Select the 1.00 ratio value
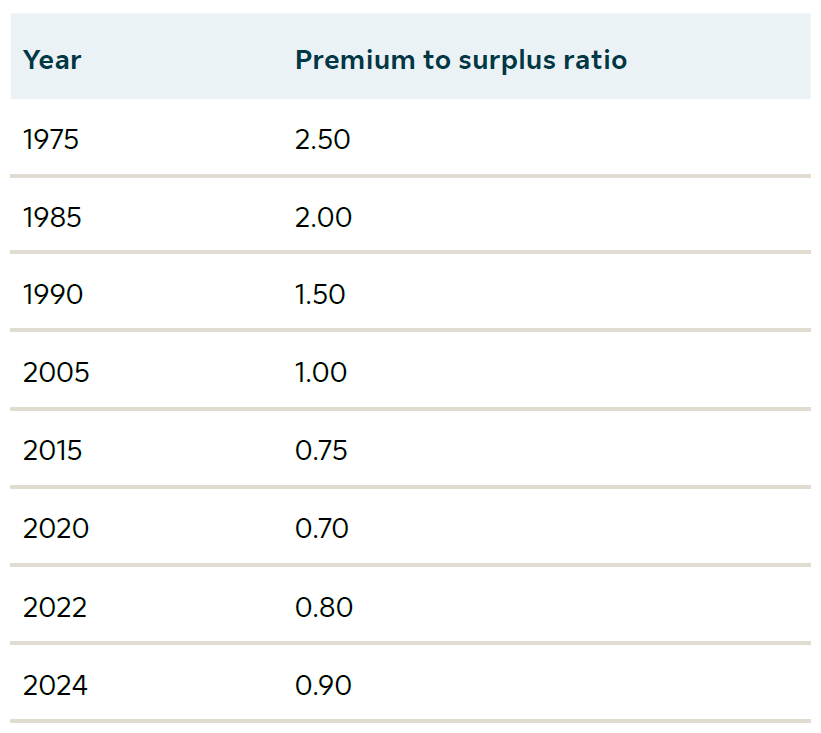Screen dimensions: 821x733 (322, 373)
